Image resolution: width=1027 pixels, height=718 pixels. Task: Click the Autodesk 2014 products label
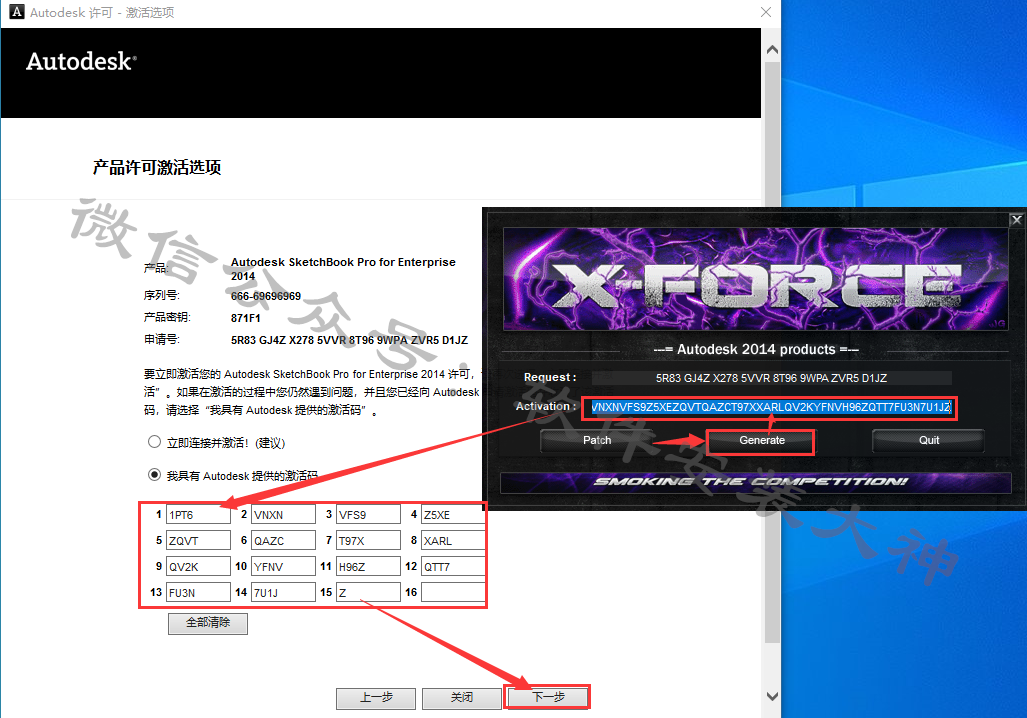pyautogui.click(x=756, y=350)
